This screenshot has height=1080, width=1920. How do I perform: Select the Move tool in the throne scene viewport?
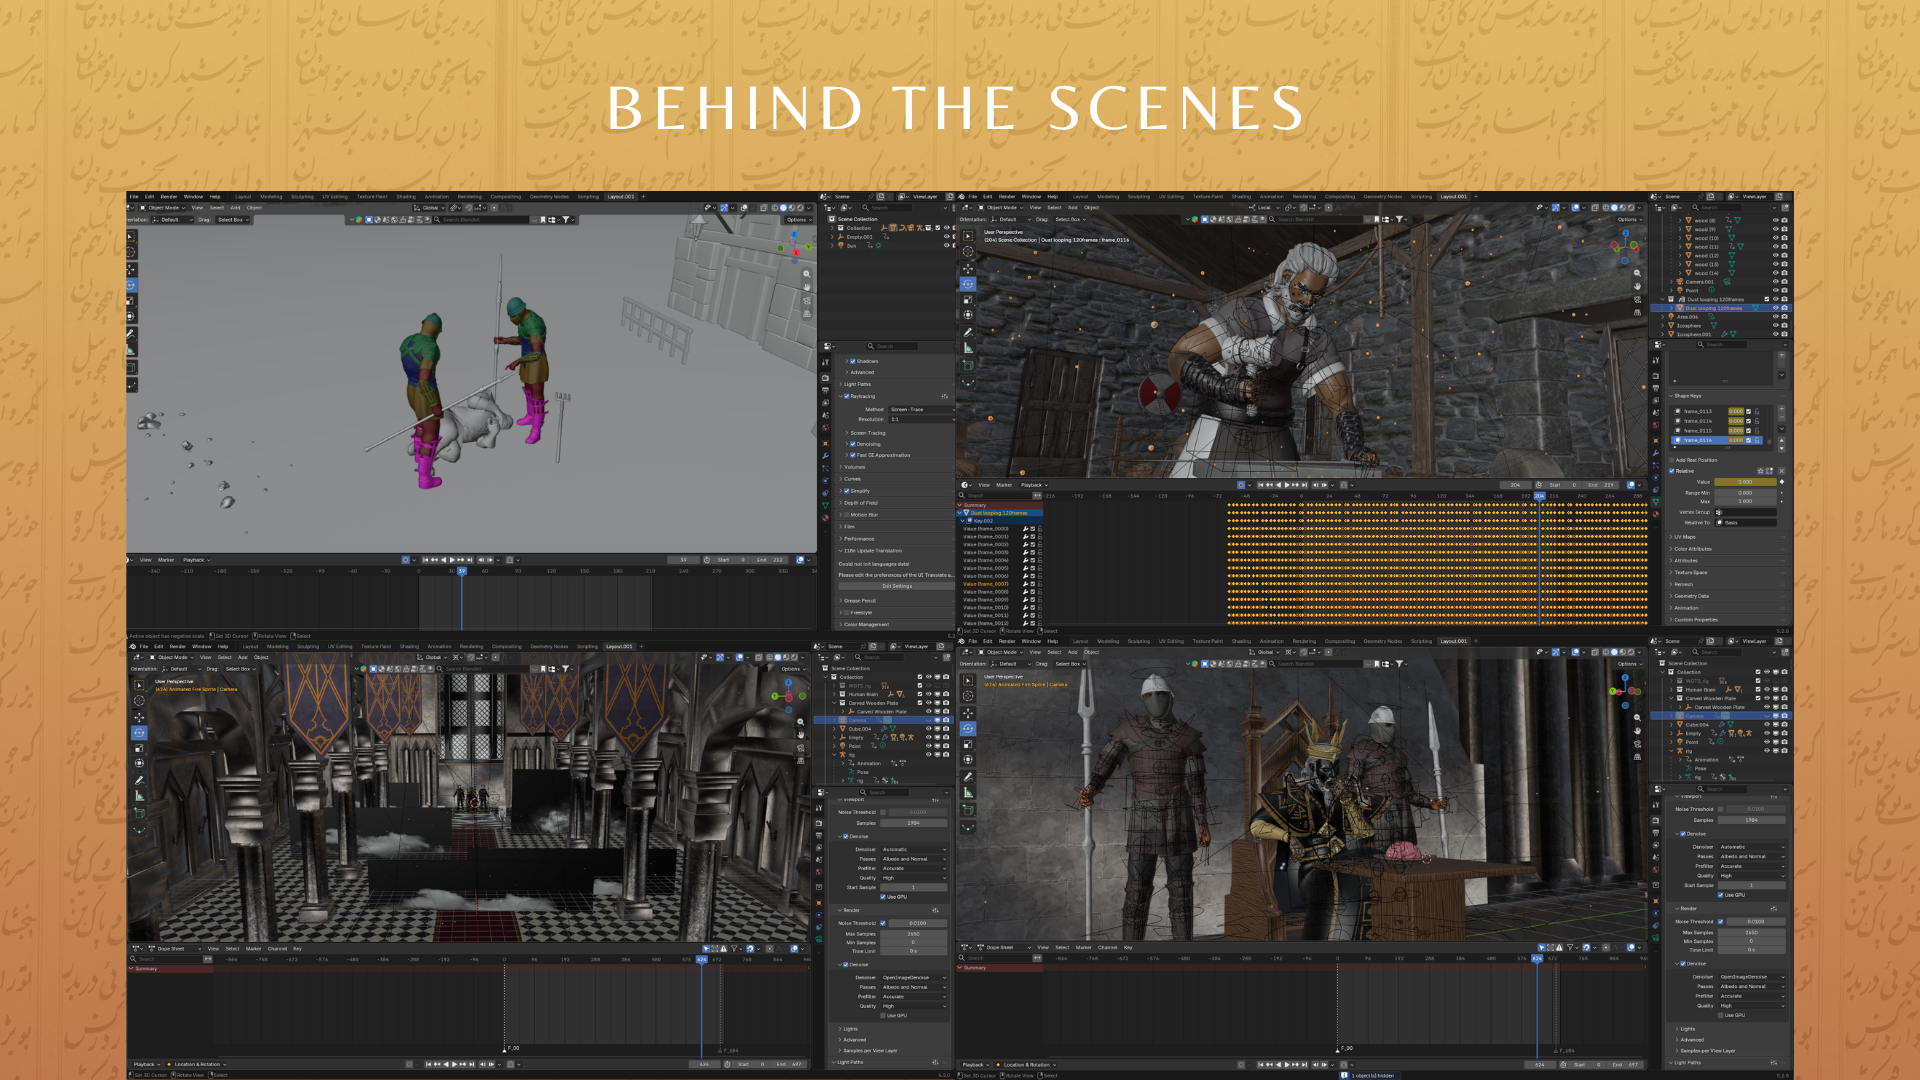(x=968, y=713)
